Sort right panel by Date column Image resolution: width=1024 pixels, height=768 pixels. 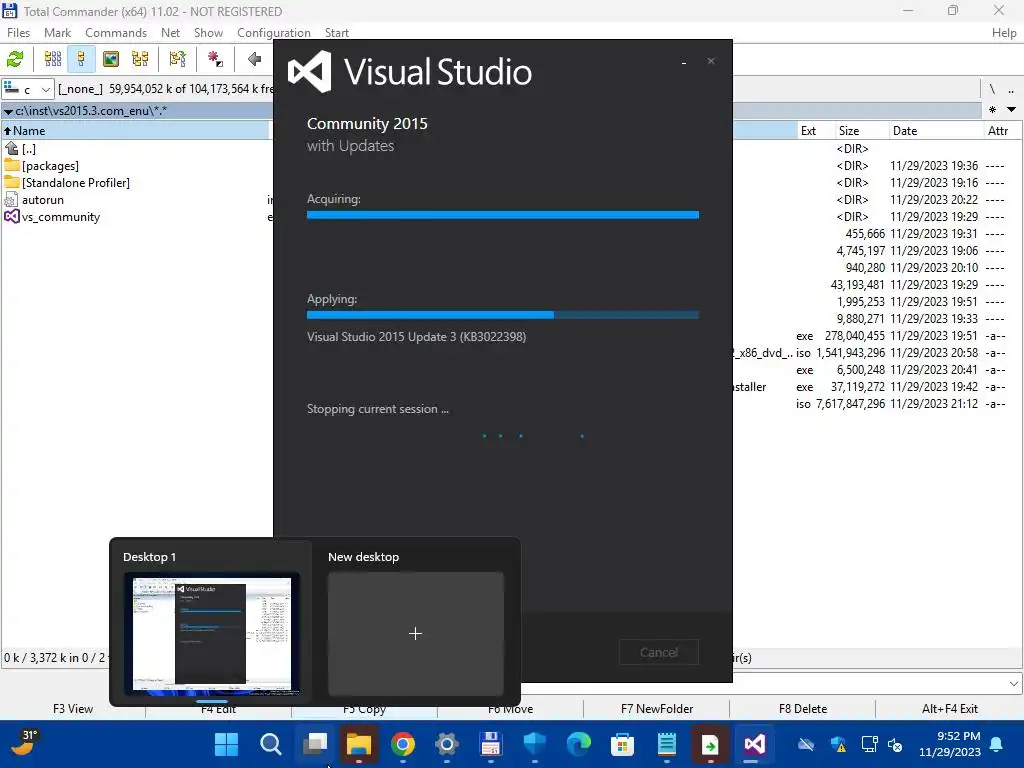pyautogui.click(x=936, y=131)
